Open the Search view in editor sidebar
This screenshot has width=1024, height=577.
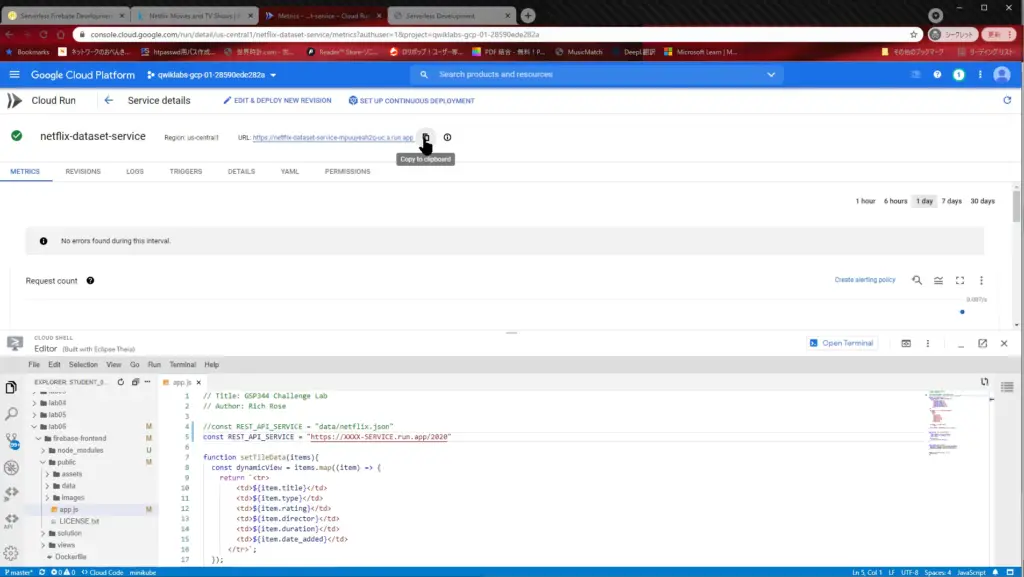click(x=11, y=414)
